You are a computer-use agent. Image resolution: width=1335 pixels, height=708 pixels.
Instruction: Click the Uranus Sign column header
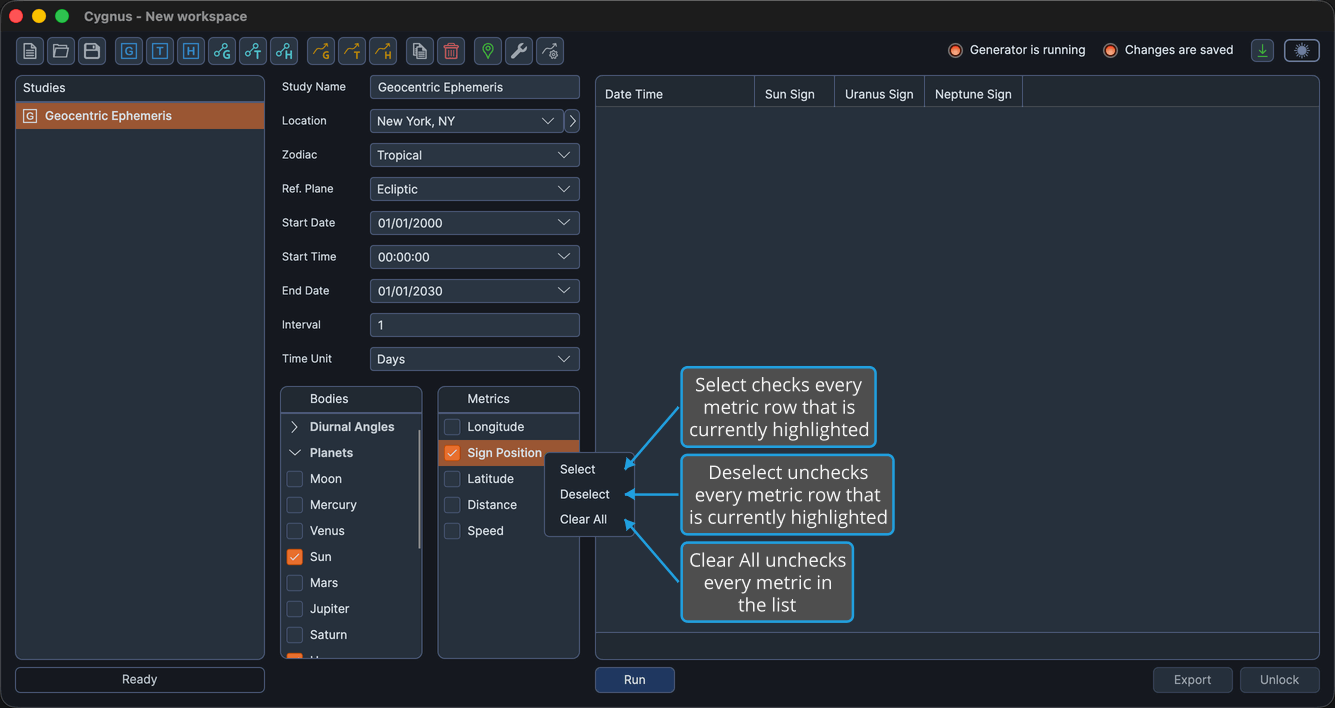click(879, 94)
